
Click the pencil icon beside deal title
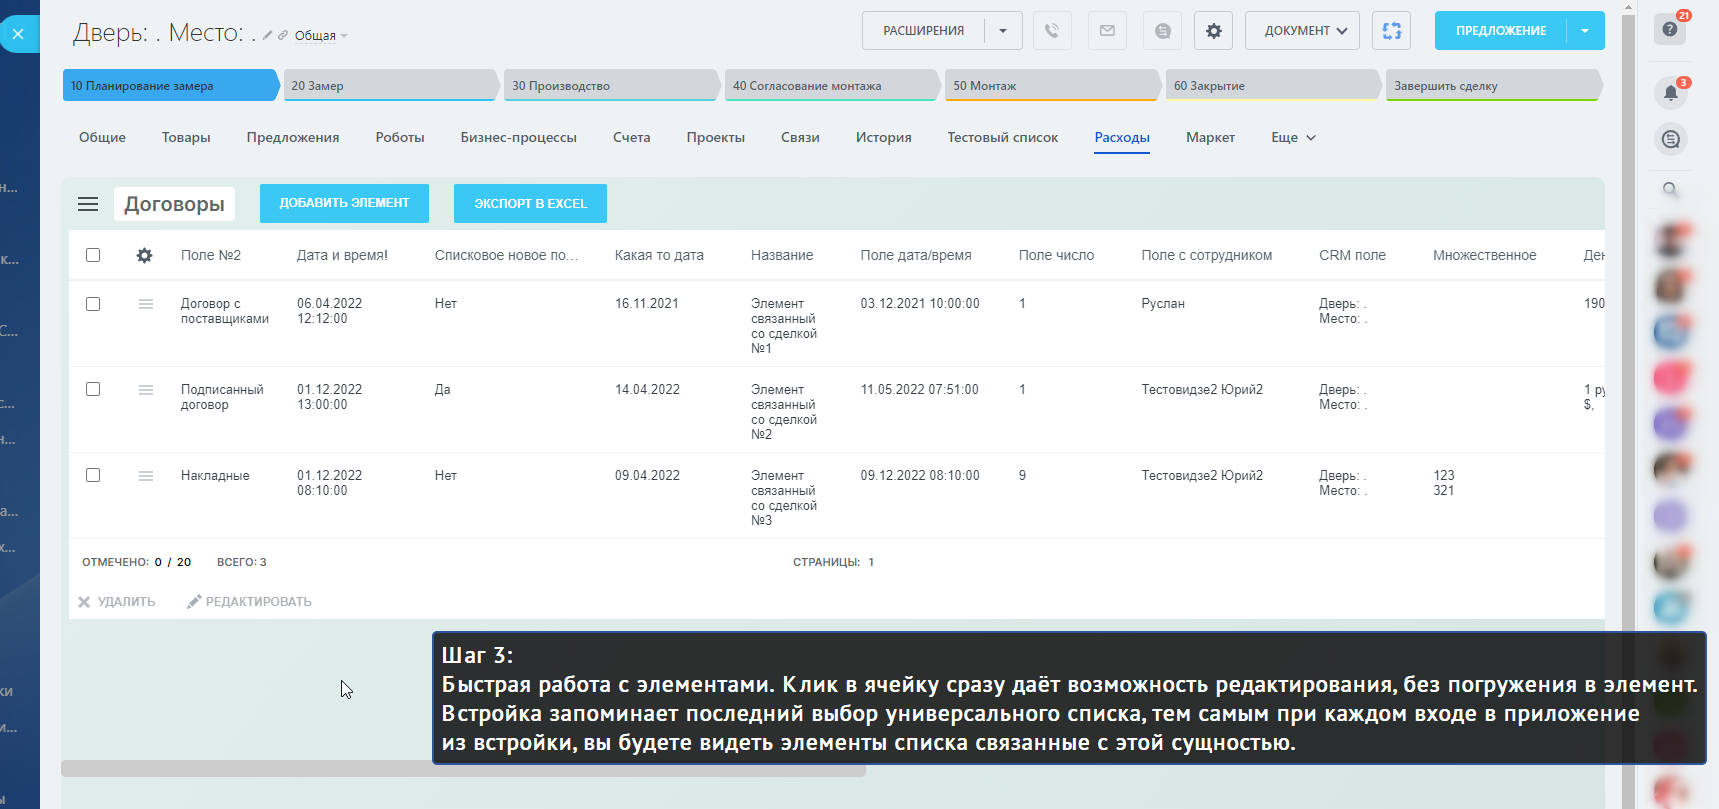pos(268,36)
